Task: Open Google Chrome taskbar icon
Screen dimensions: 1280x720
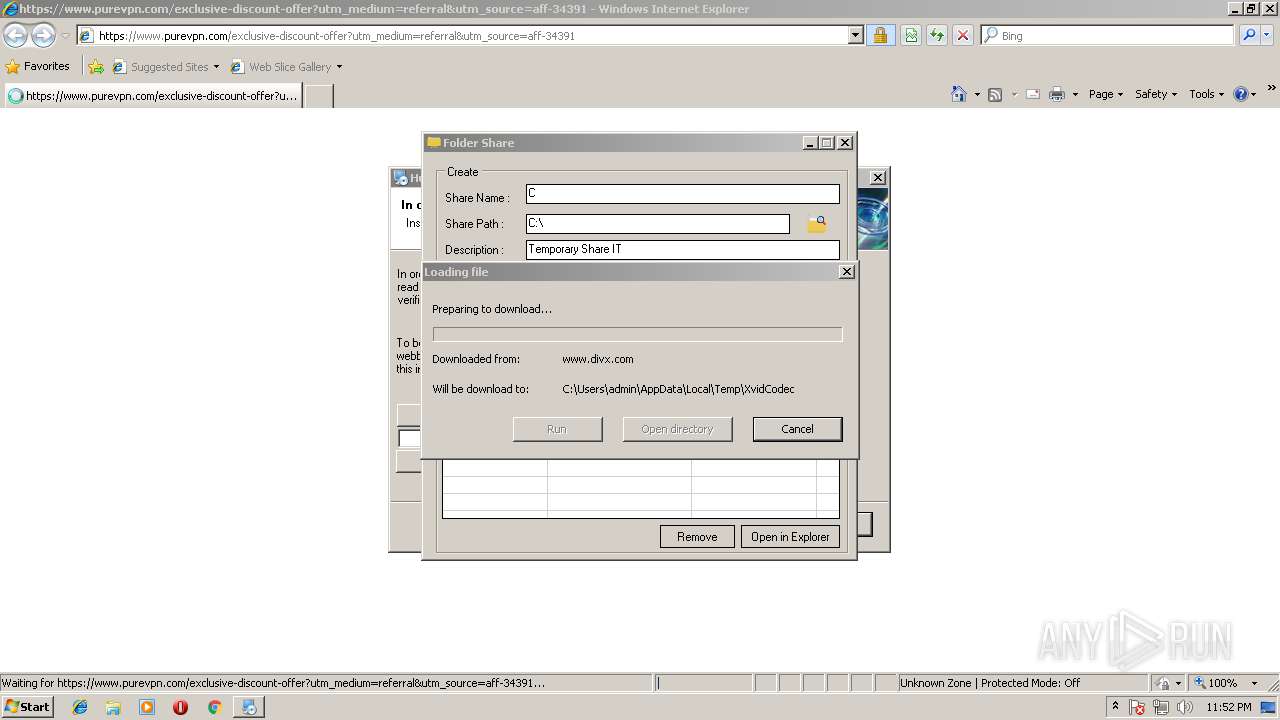Action: [x=214, y=707]
